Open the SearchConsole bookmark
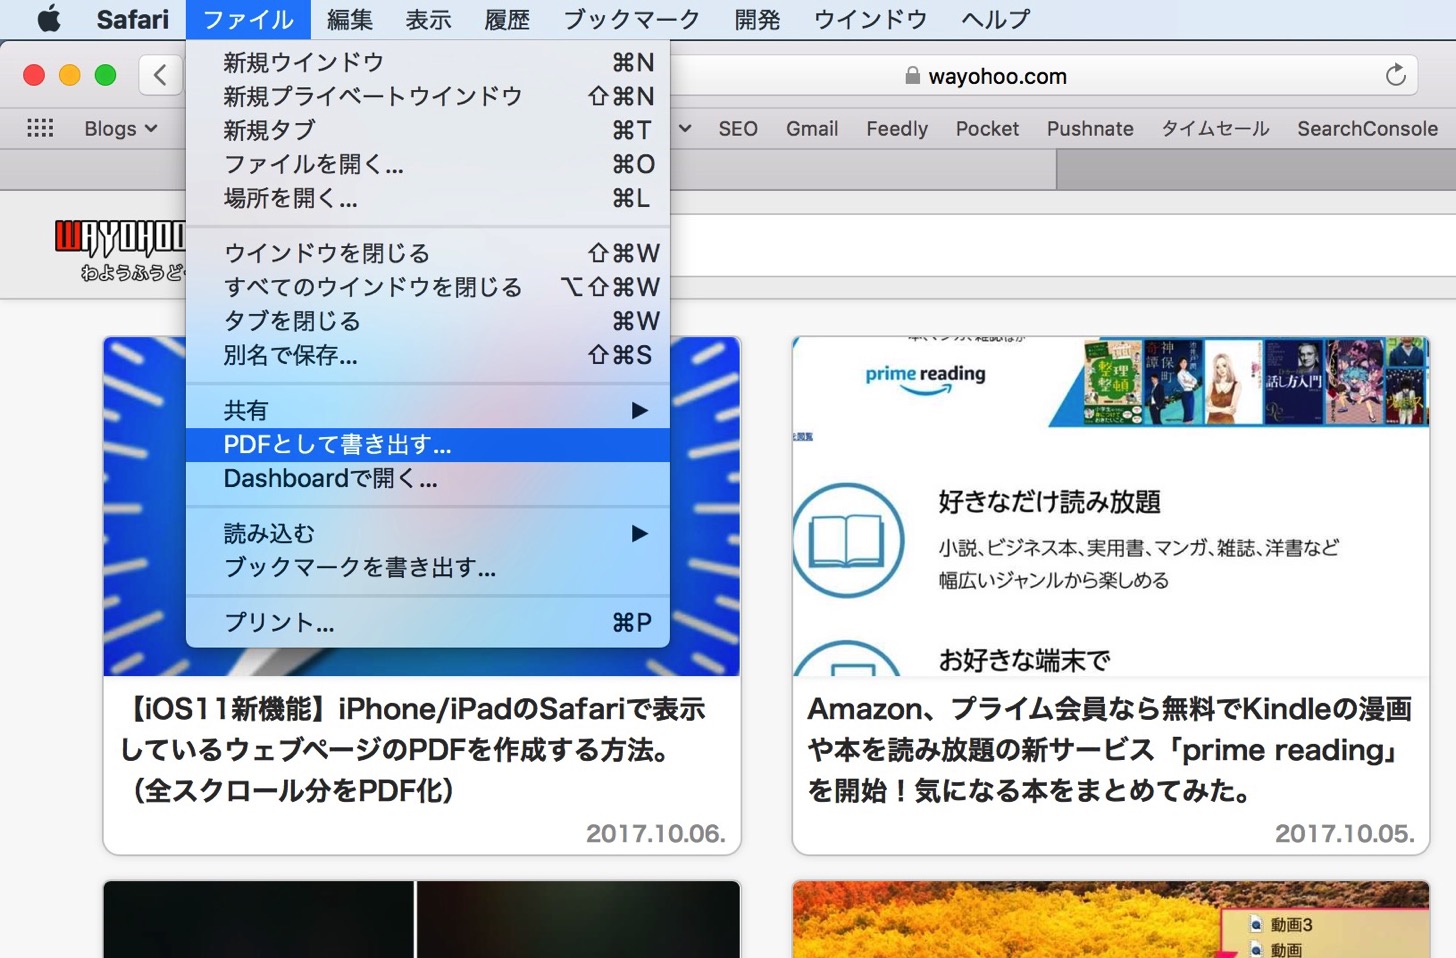Screen dimensions: 1456x958 [x=1367, y=128]
